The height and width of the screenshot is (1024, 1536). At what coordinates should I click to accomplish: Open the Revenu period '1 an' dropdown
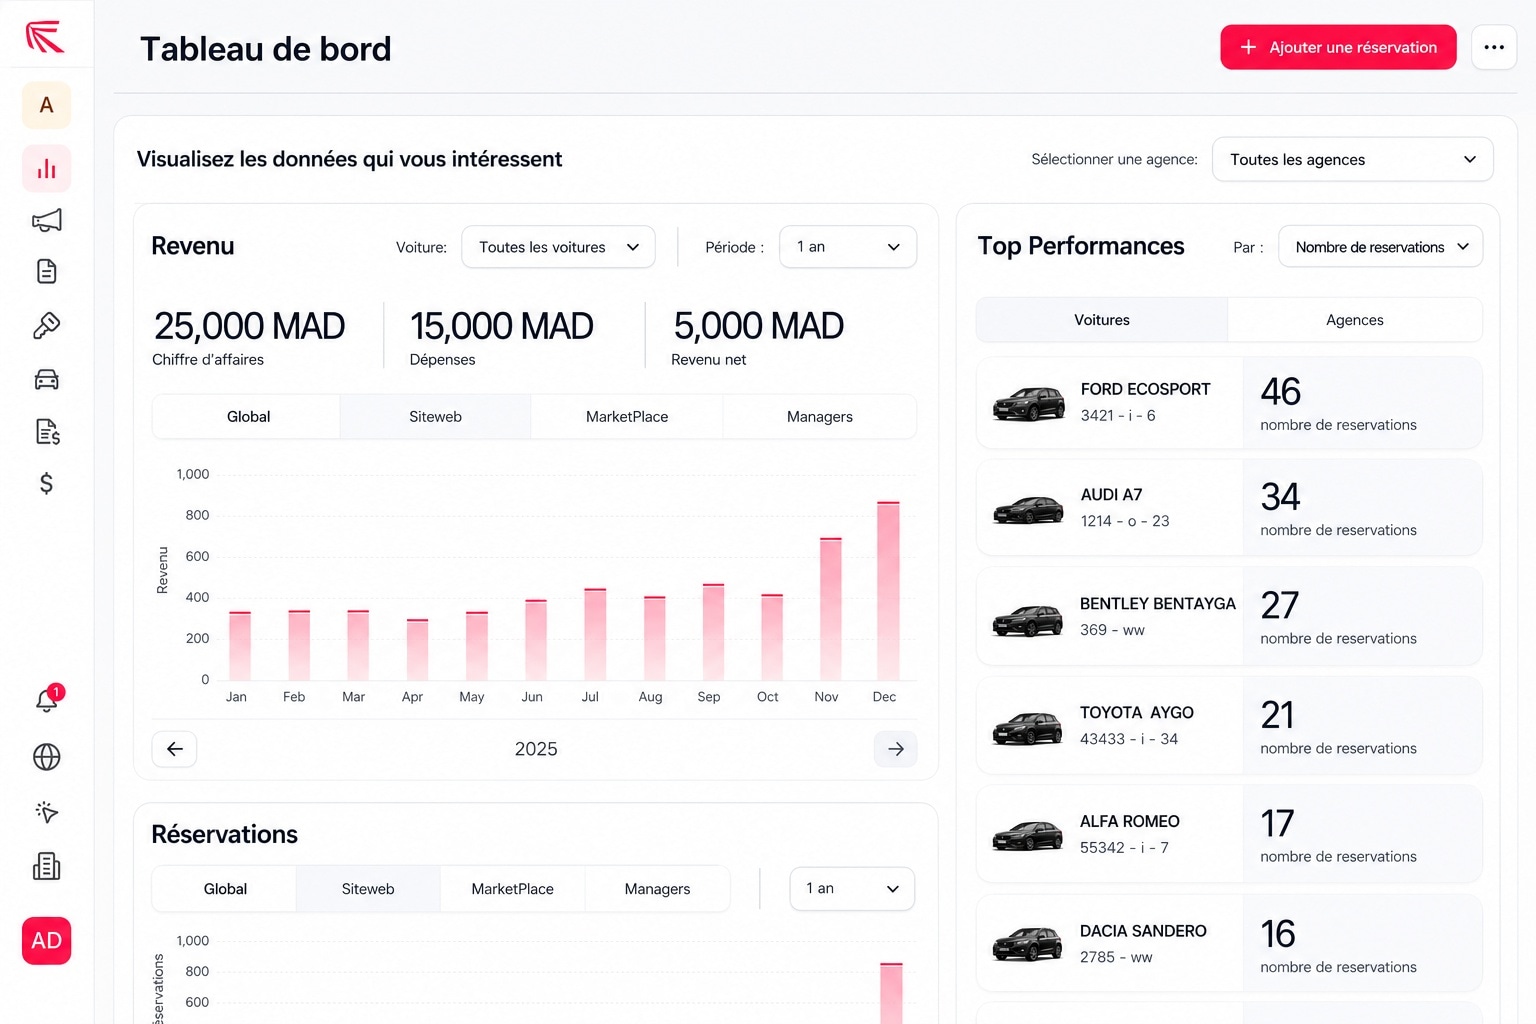point(848,247)
